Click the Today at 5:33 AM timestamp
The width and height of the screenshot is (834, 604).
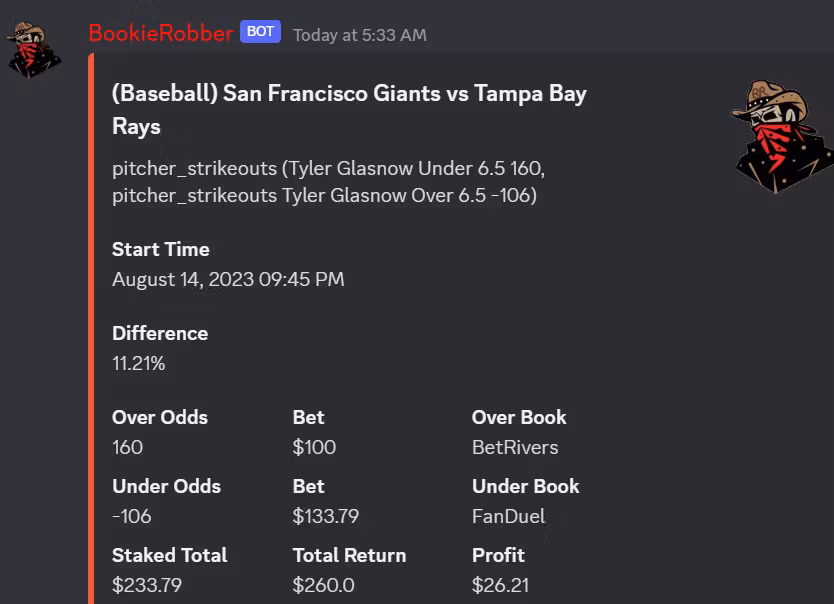359,35
